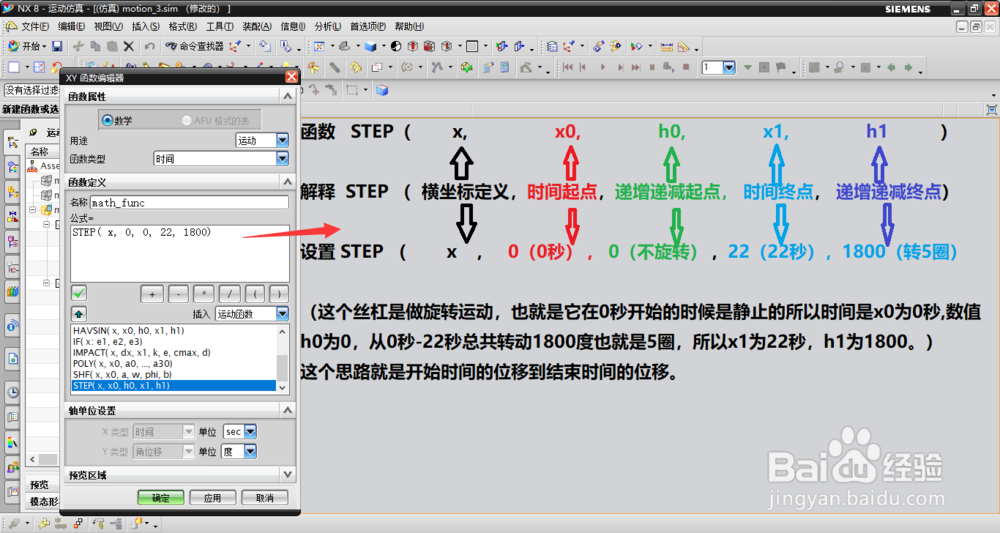Click the rewind to first frame icon
This screenshot has height=533, width=1000.
point(567,67)
